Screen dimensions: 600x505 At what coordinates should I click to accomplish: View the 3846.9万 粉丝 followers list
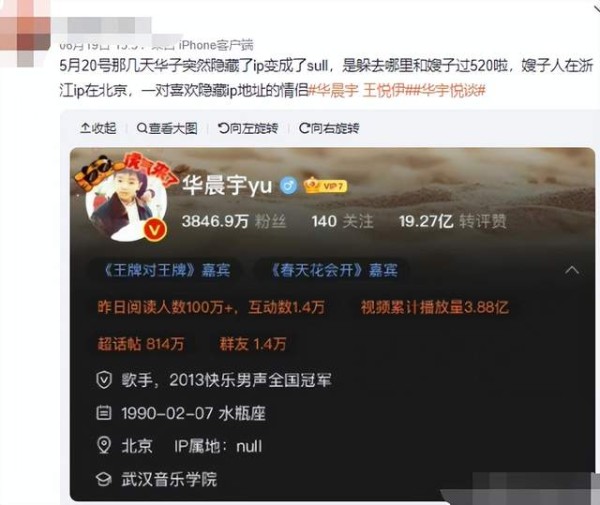(x=234, y=221)
